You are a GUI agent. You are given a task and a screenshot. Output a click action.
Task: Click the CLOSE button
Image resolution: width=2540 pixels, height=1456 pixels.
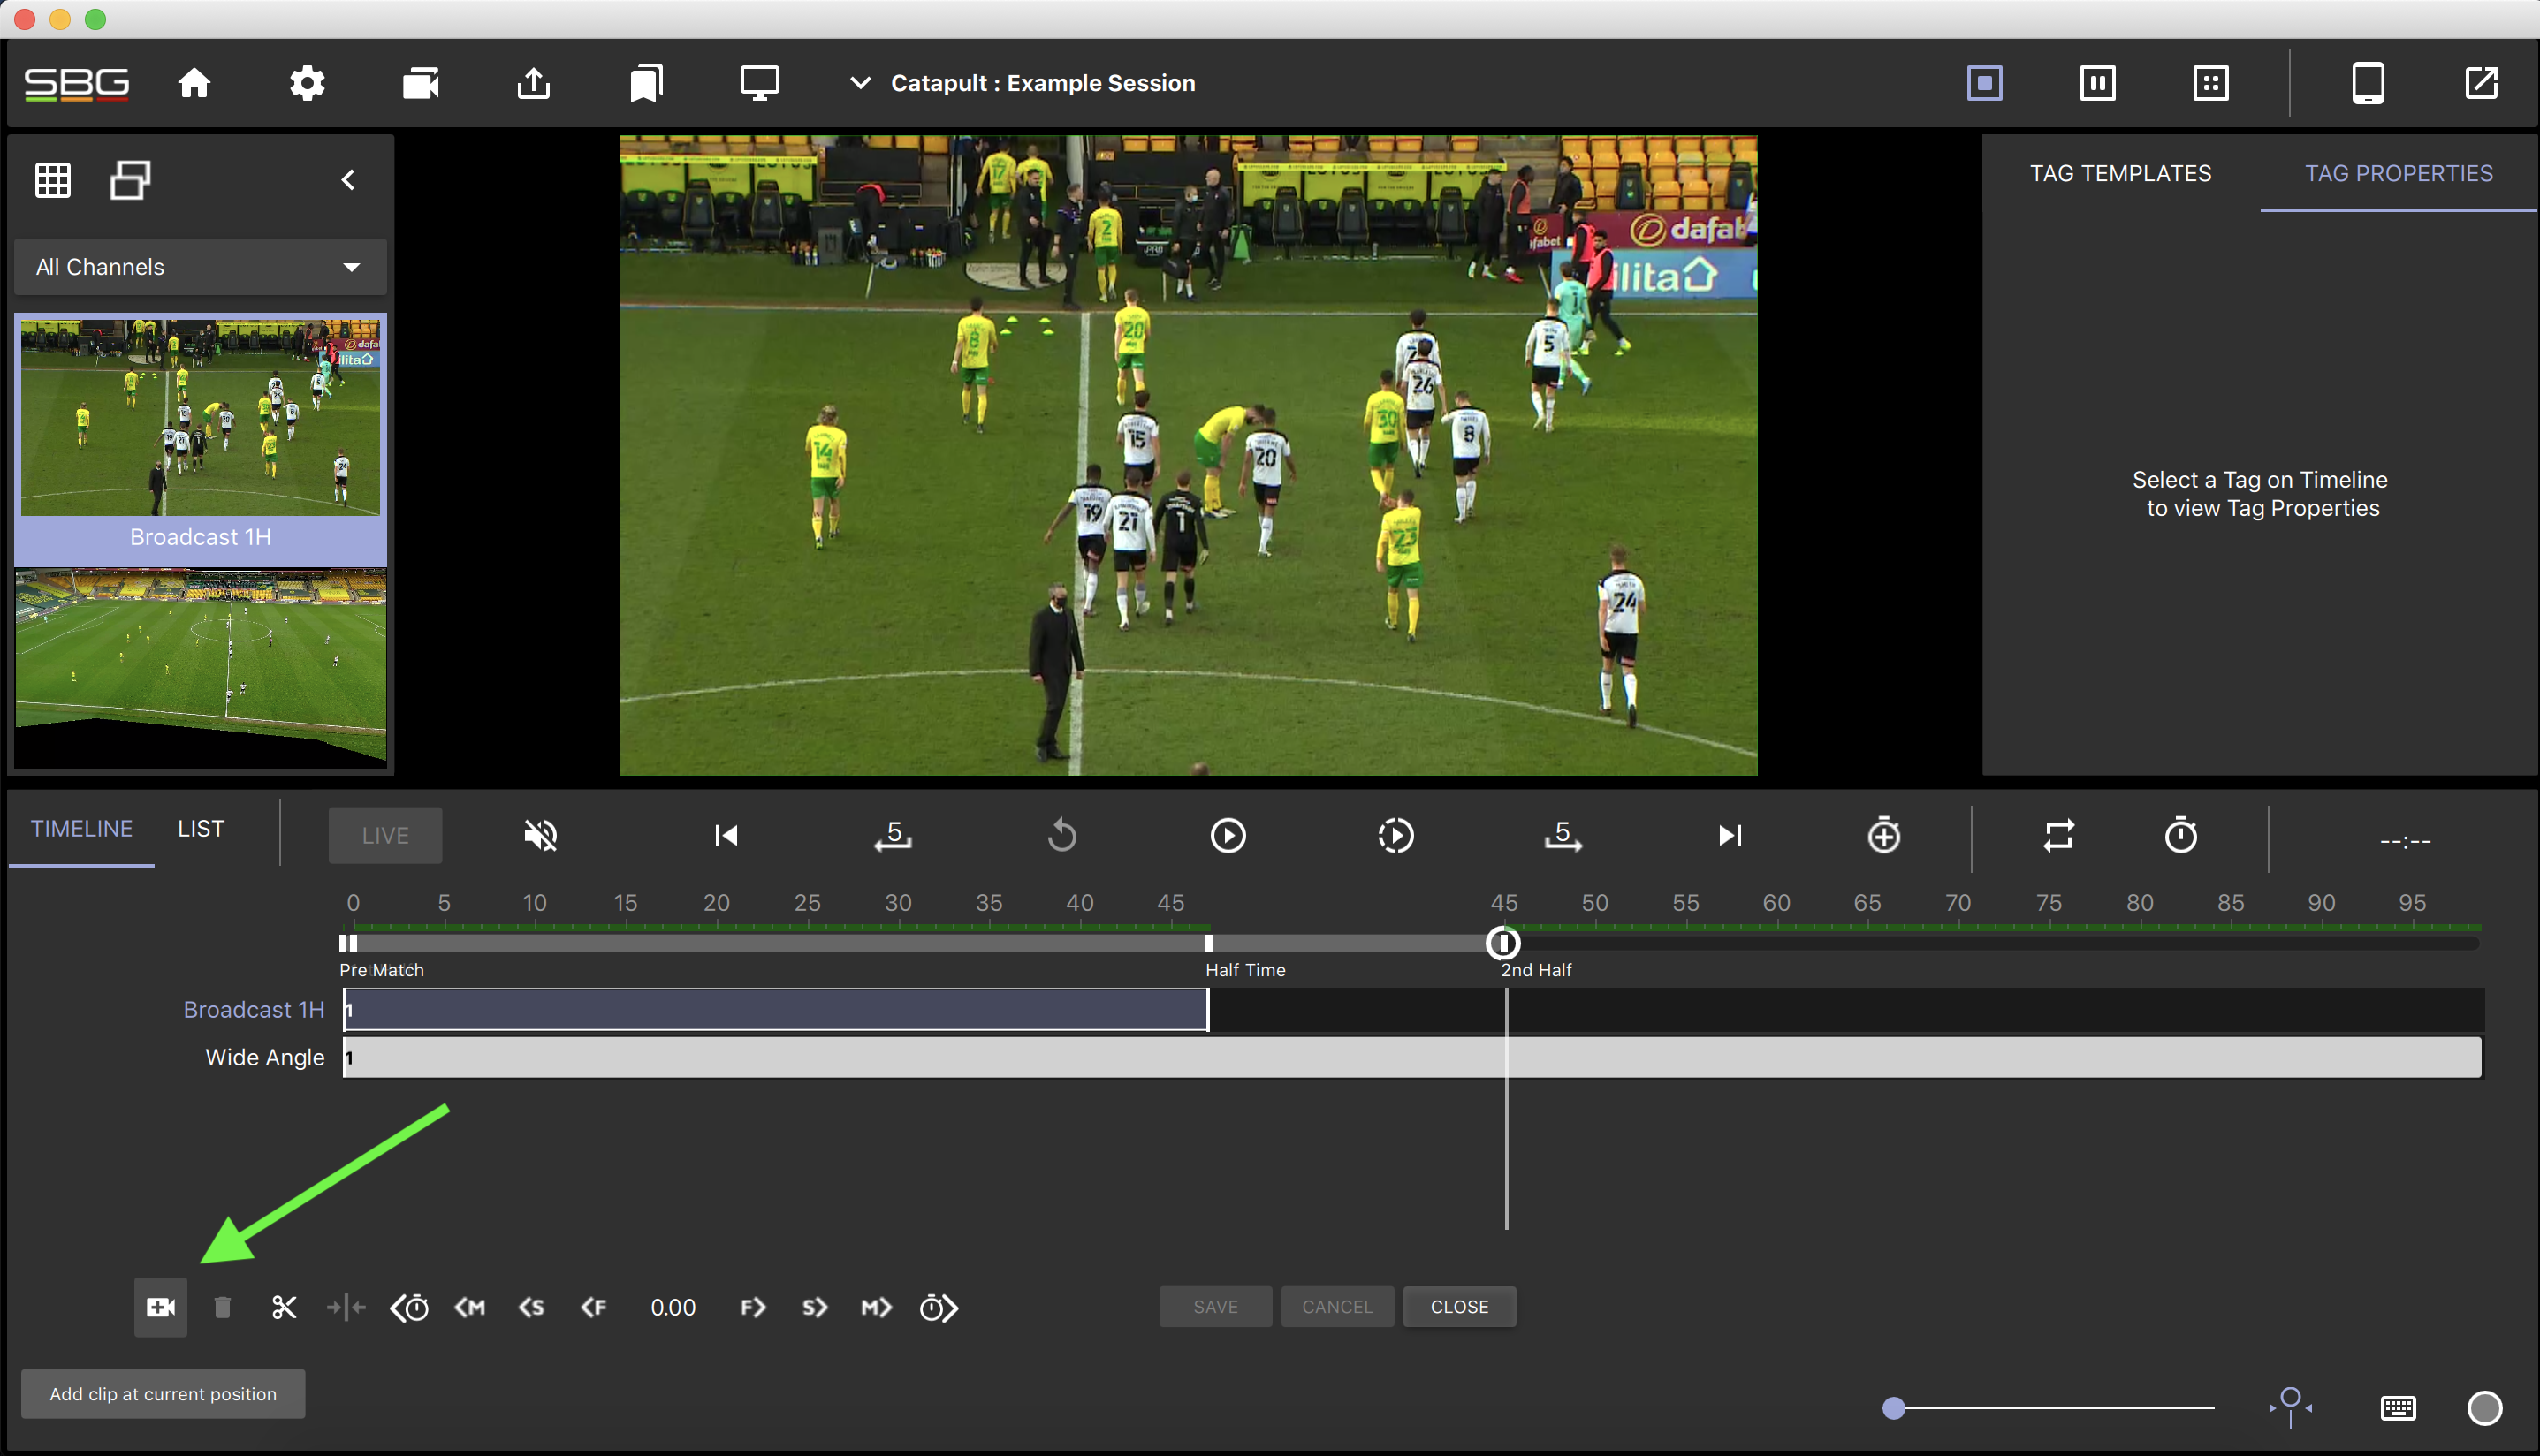pos(1459,1307)
